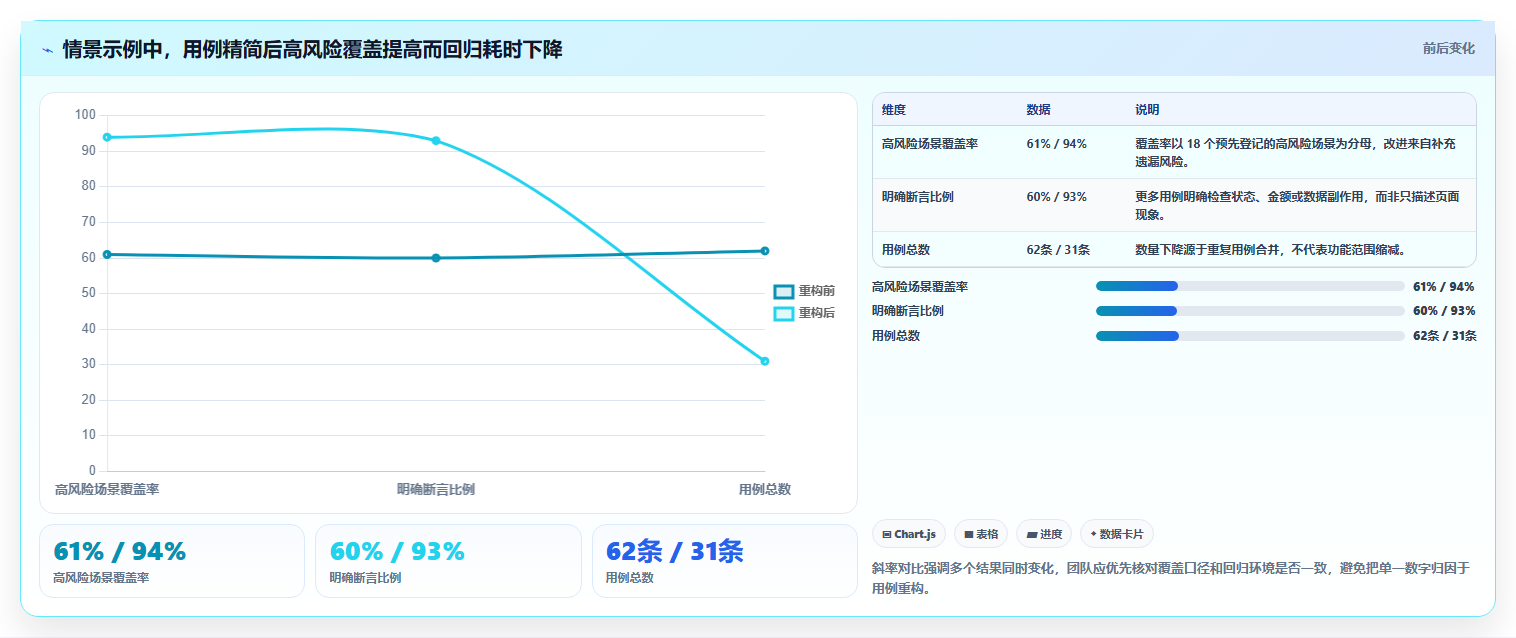Viewport: 1516px width, 638px height.
Task: Click 用例总数 in the table's third row
Action: tap(906, 249)
